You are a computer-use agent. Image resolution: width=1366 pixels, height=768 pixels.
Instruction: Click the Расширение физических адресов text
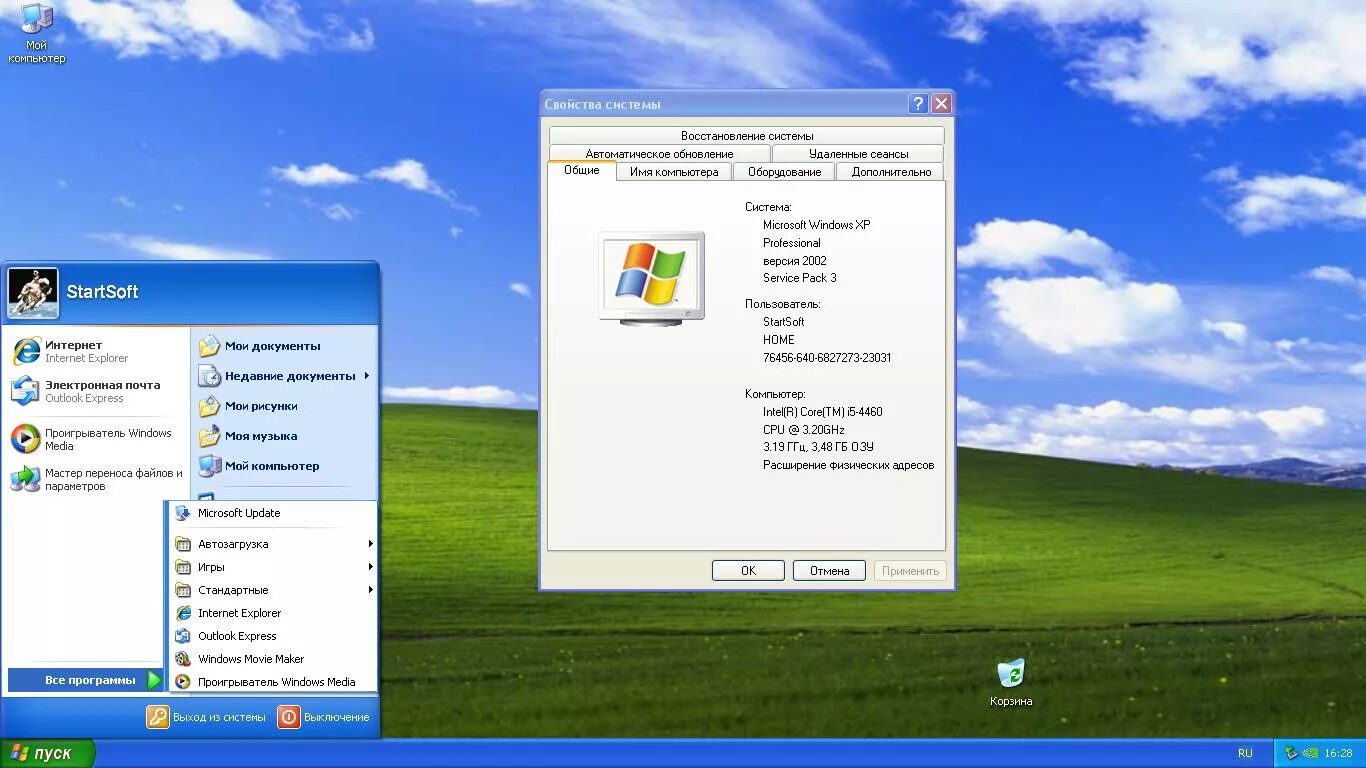coord(848,465)
